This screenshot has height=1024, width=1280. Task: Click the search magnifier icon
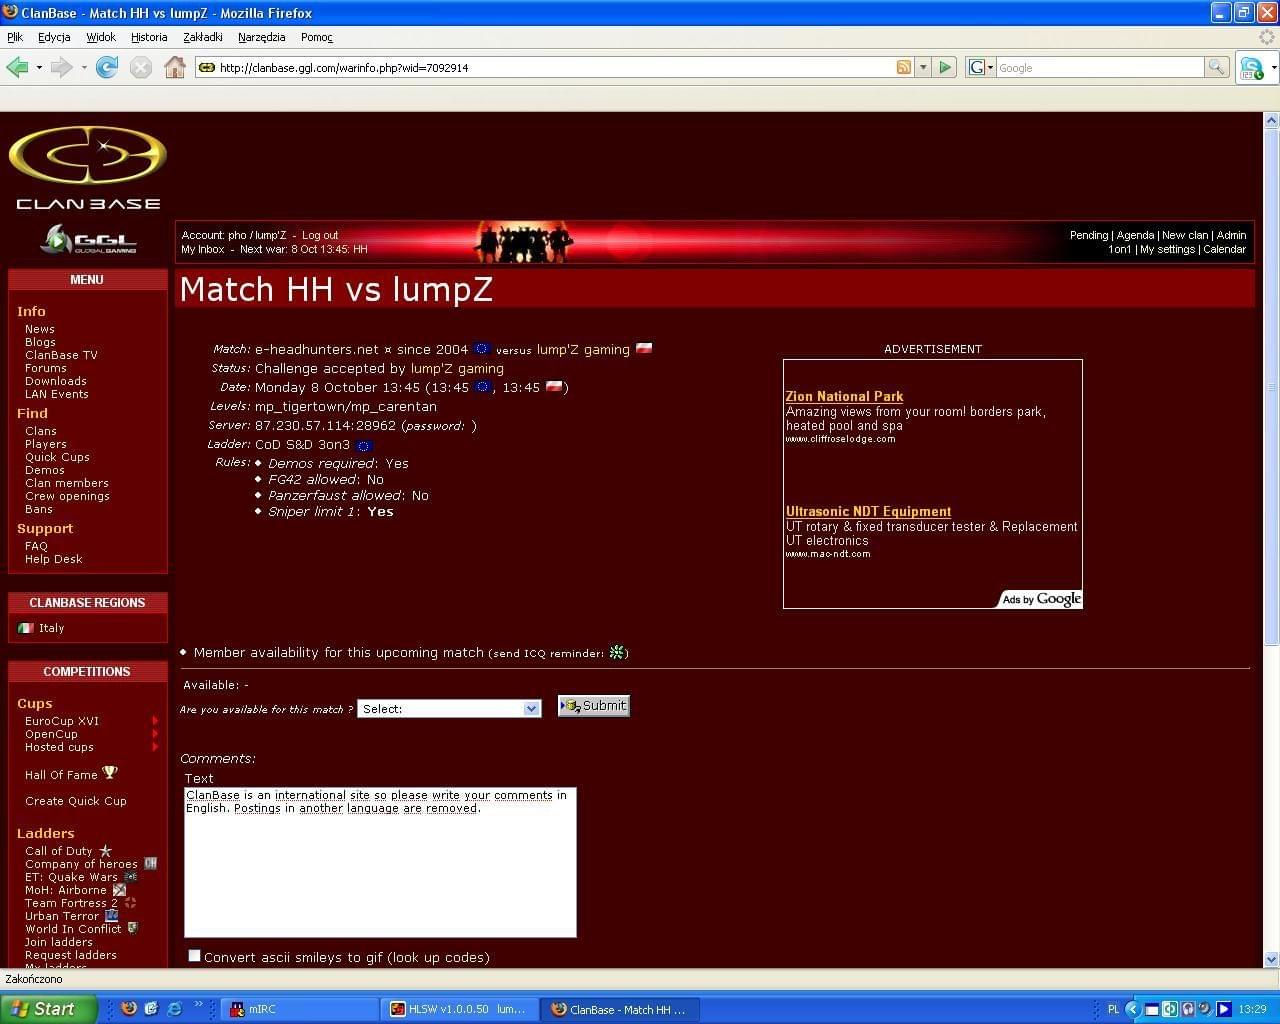1216,67
